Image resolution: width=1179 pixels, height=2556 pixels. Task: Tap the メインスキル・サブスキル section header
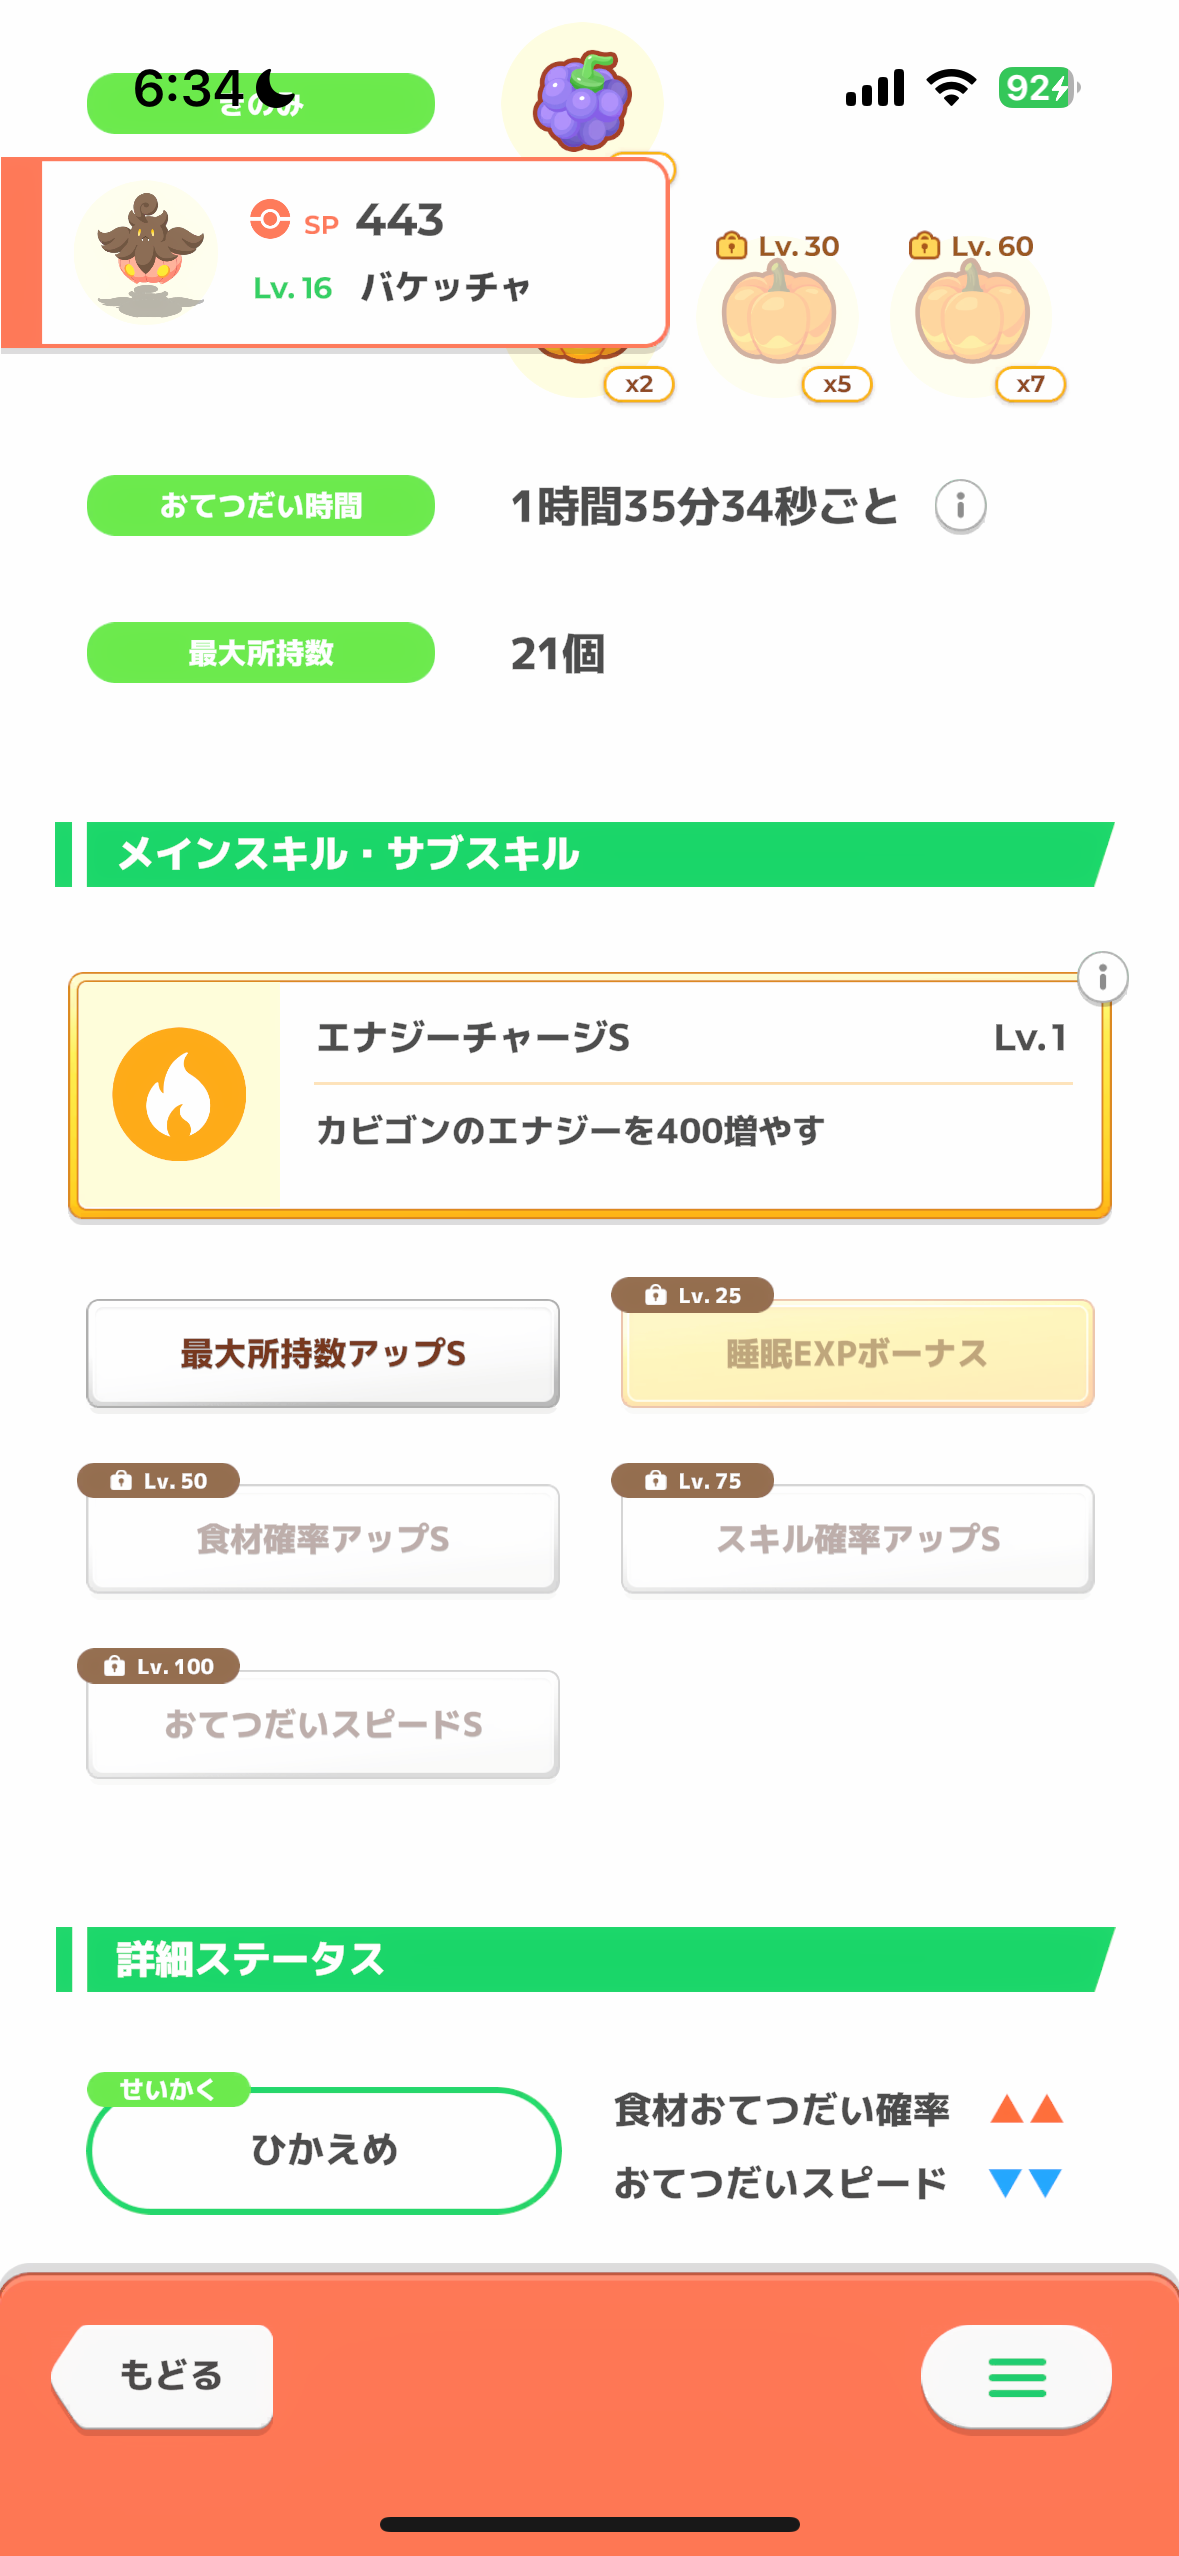point(590,855)
